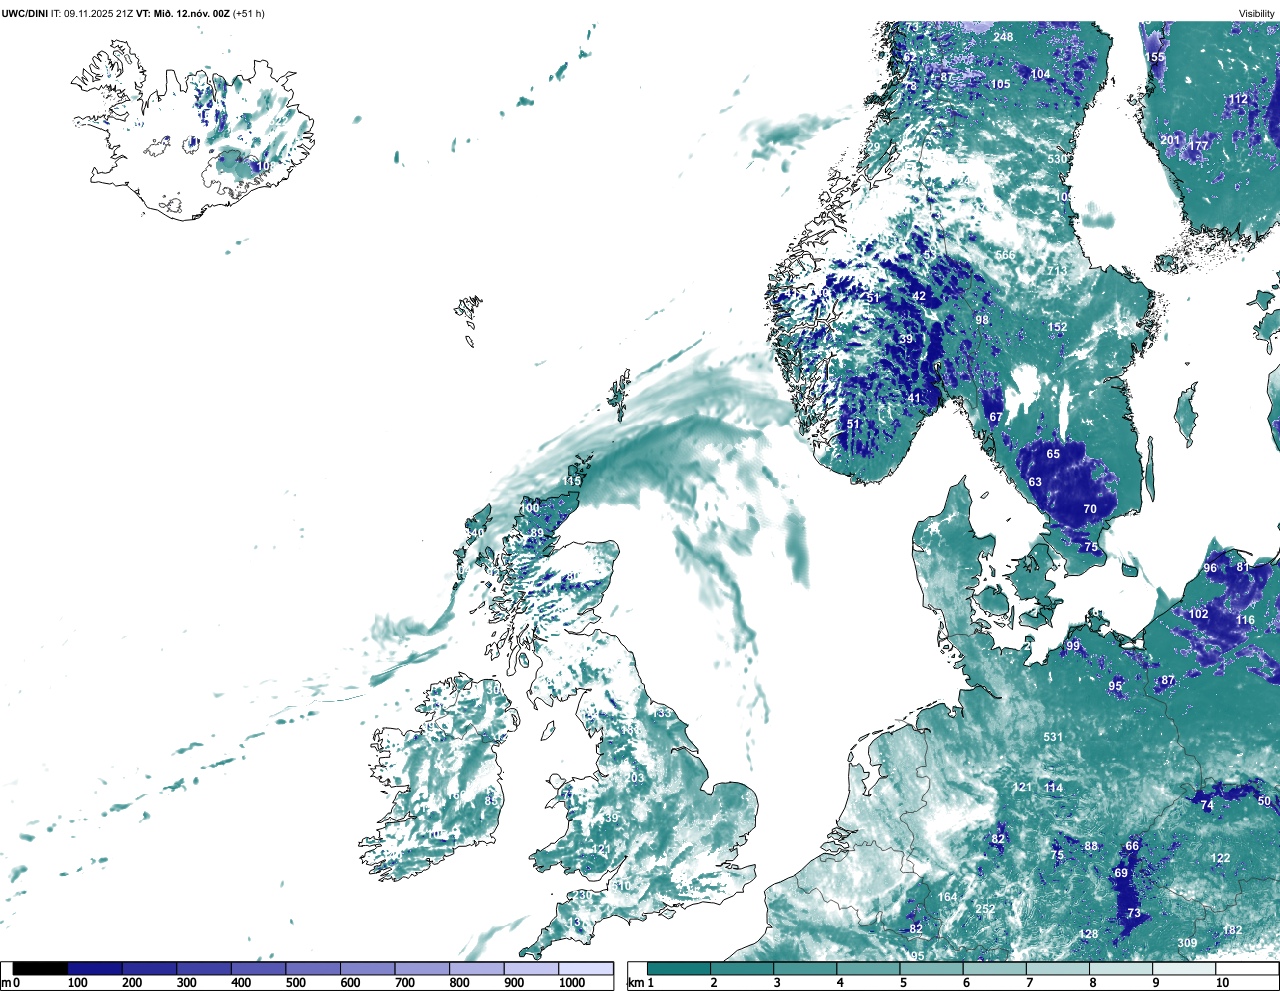This screenshot has width=1280, height=991.
Task: Click the map value '67' in western Sweden
Action: [996, 417]
